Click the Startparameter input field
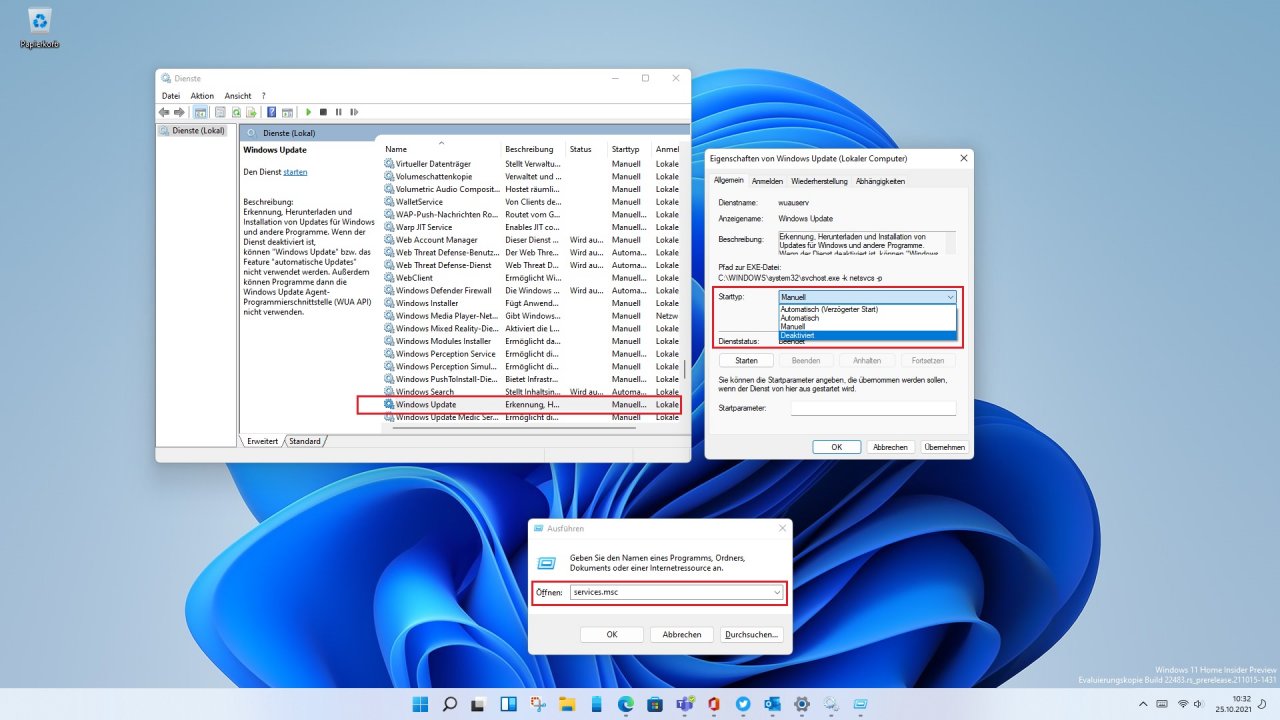 (873, 408)
